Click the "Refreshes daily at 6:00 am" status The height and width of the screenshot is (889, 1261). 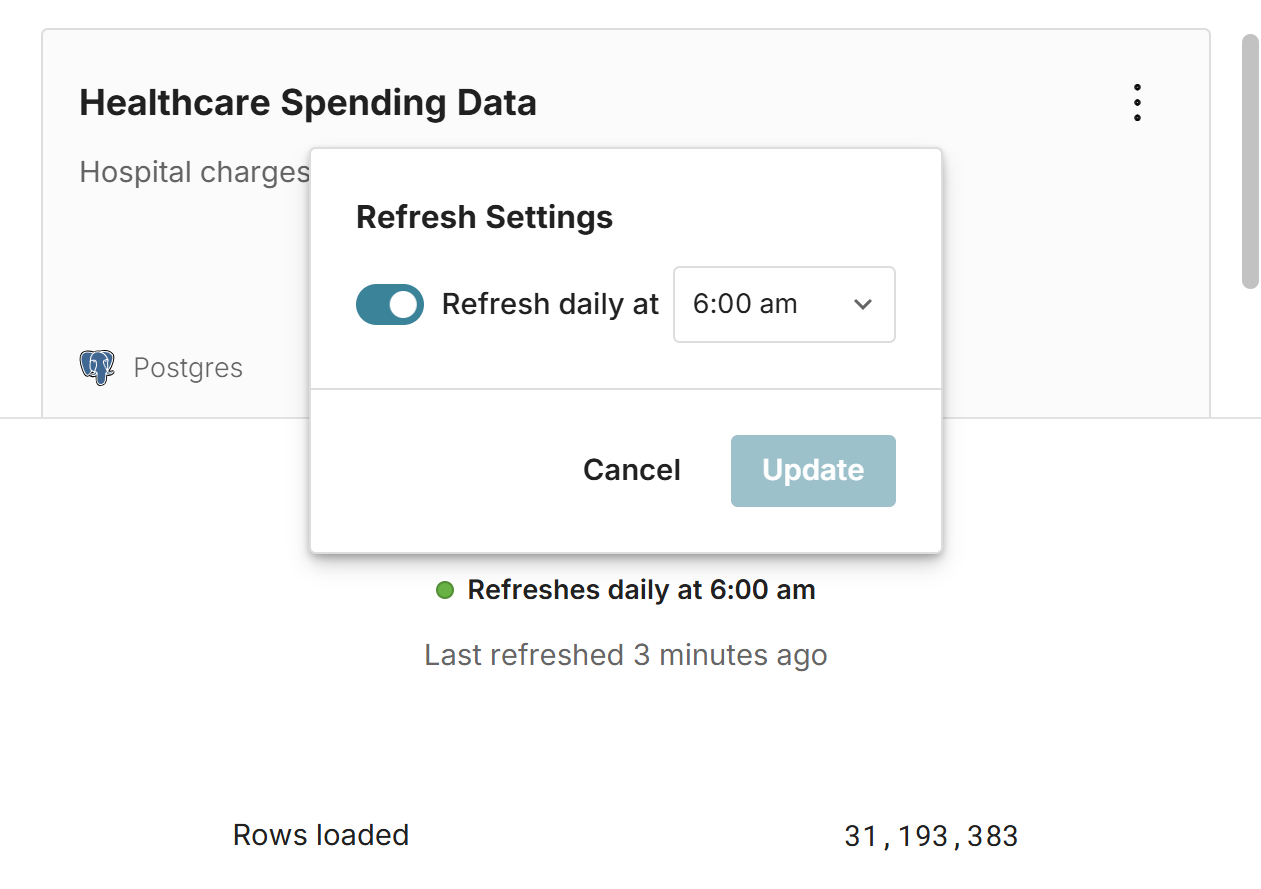(x=641, y=590)
